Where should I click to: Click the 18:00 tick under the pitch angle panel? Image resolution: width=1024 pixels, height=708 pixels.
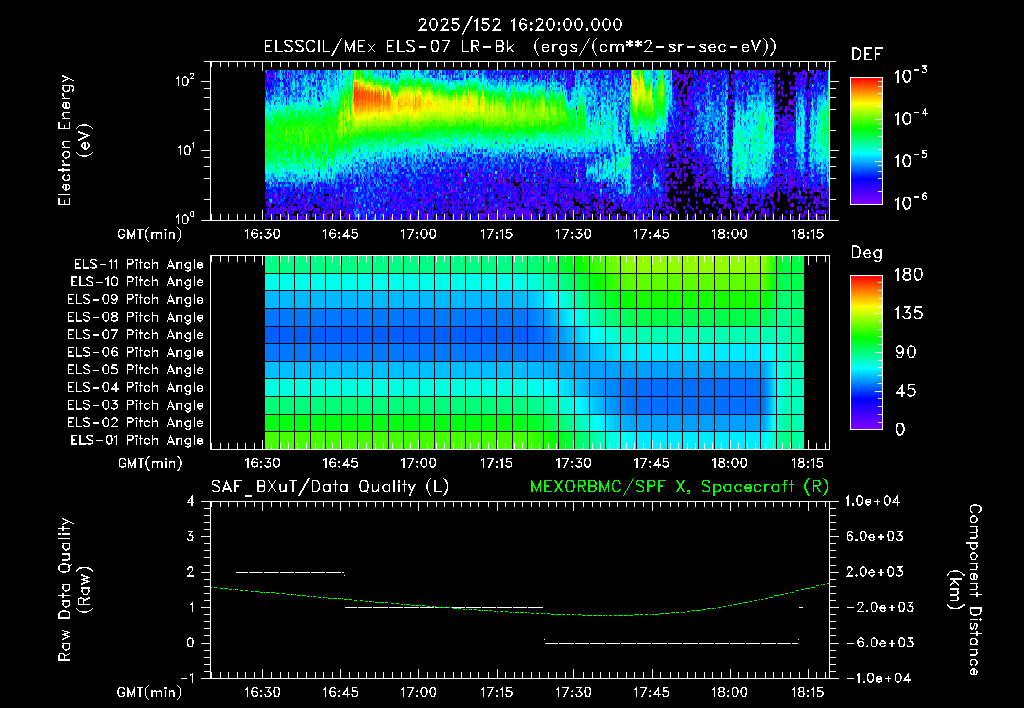pyautogui.click(x=729, y=463)
